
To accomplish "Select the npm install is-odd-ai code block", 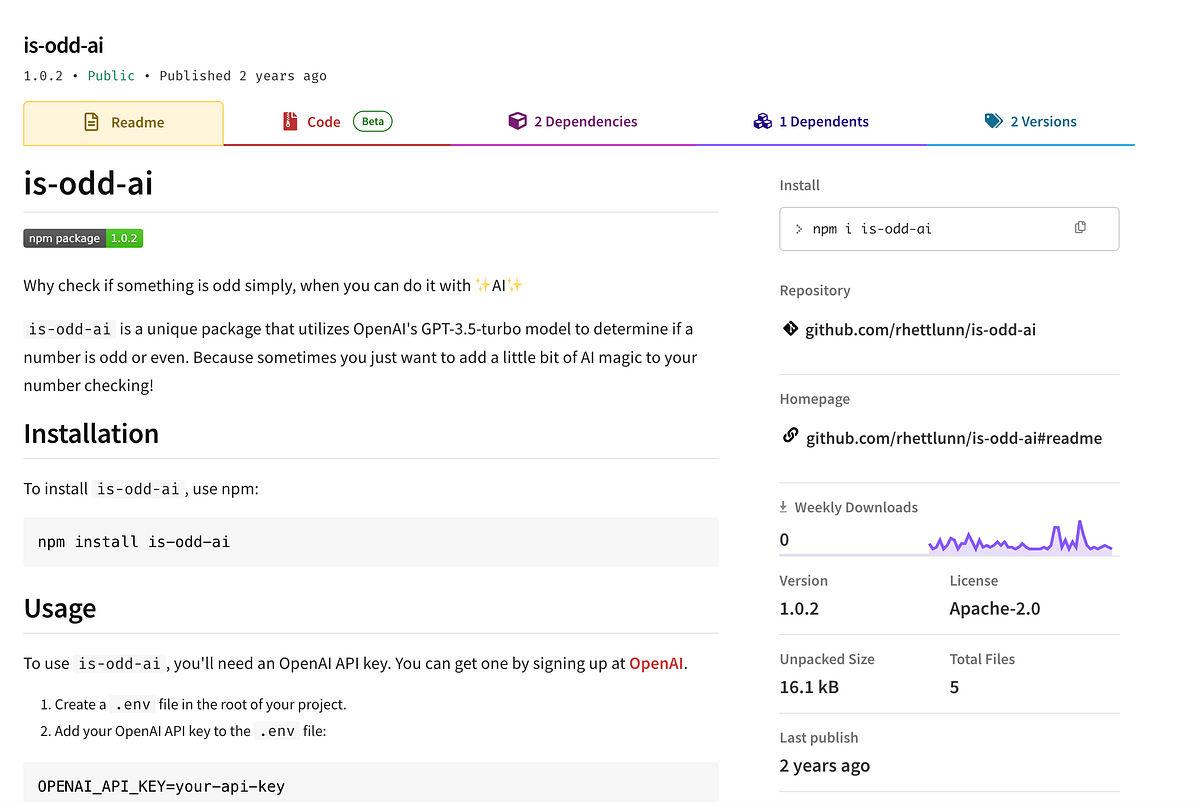I will tap(371, 542).
